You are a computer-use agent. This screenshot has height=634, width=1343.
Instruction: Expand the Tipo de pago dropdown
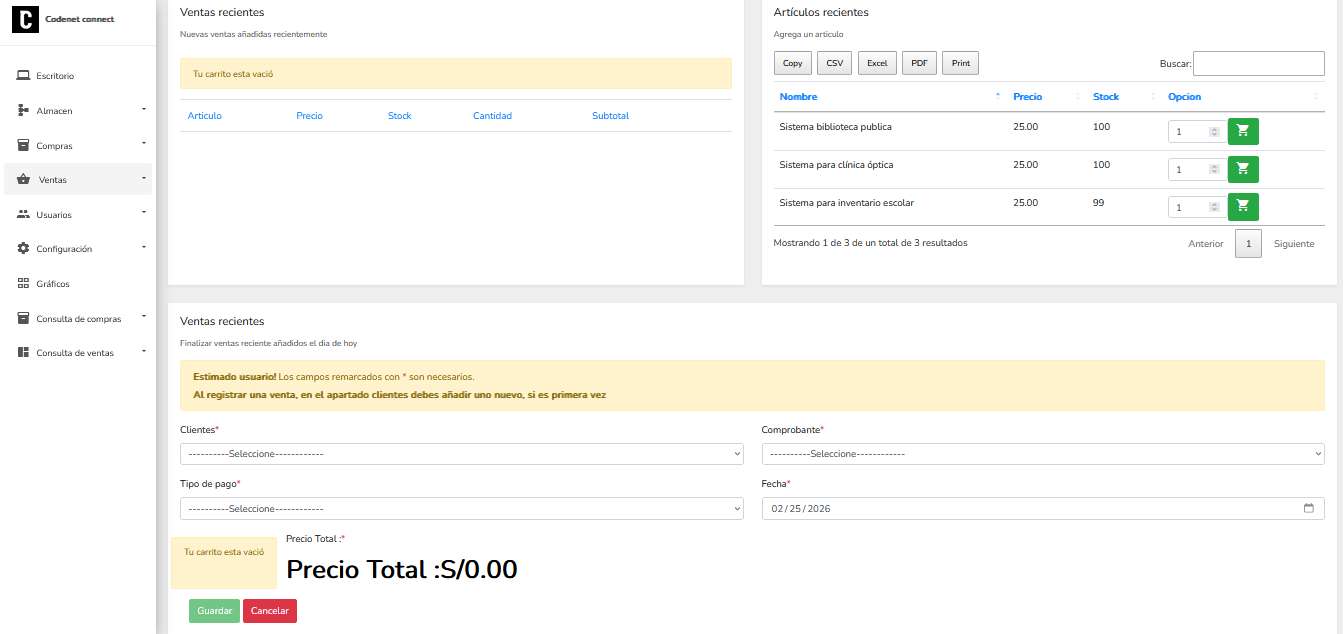[x=461, y=509]
